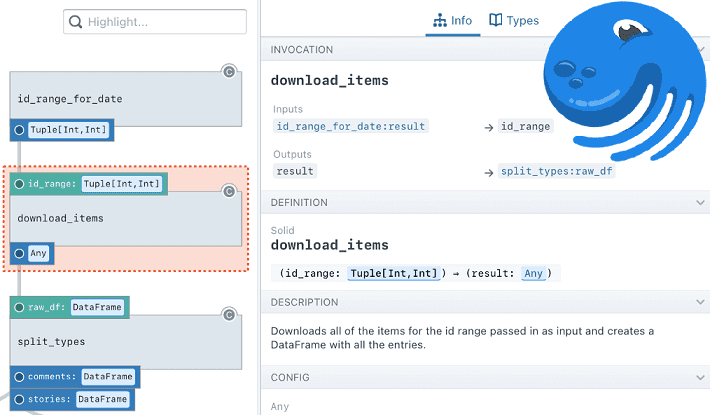The height and width of the screenshot is (415, 710).
Task: Click the Highlight search field
Action: [x=155, y=22]
